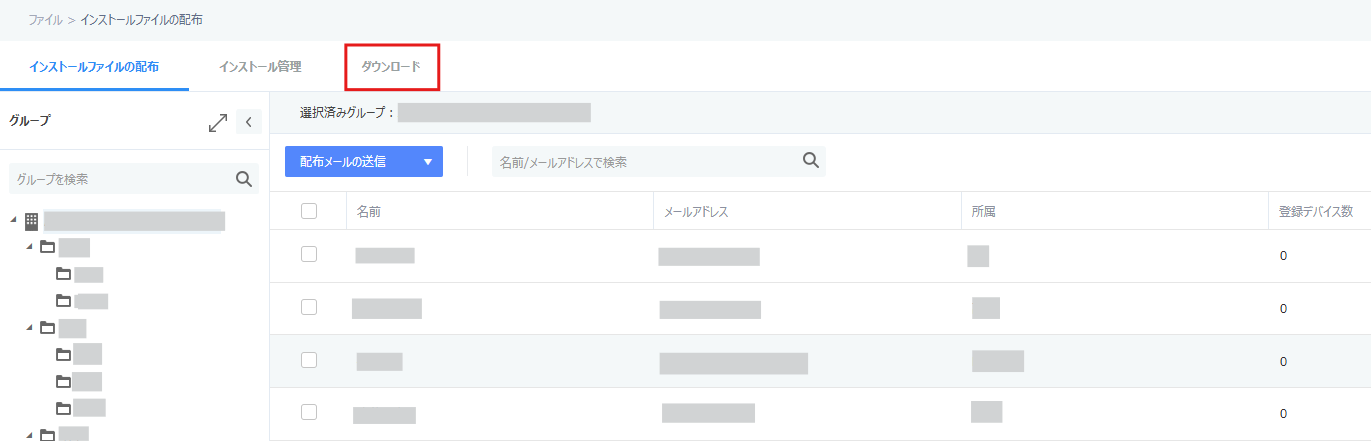Select the second top-level folder icon in tree
The image size is (1371, 441).
tap(47, 327)
